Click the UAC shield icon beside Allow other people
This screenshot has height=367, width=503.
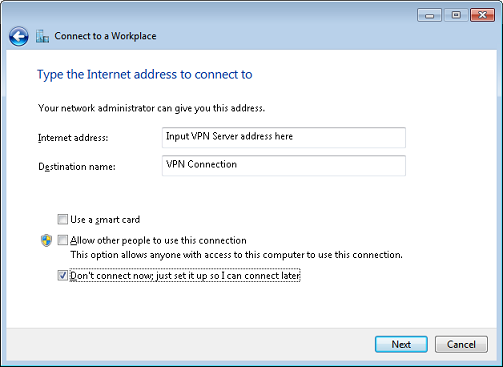(46, 240)
